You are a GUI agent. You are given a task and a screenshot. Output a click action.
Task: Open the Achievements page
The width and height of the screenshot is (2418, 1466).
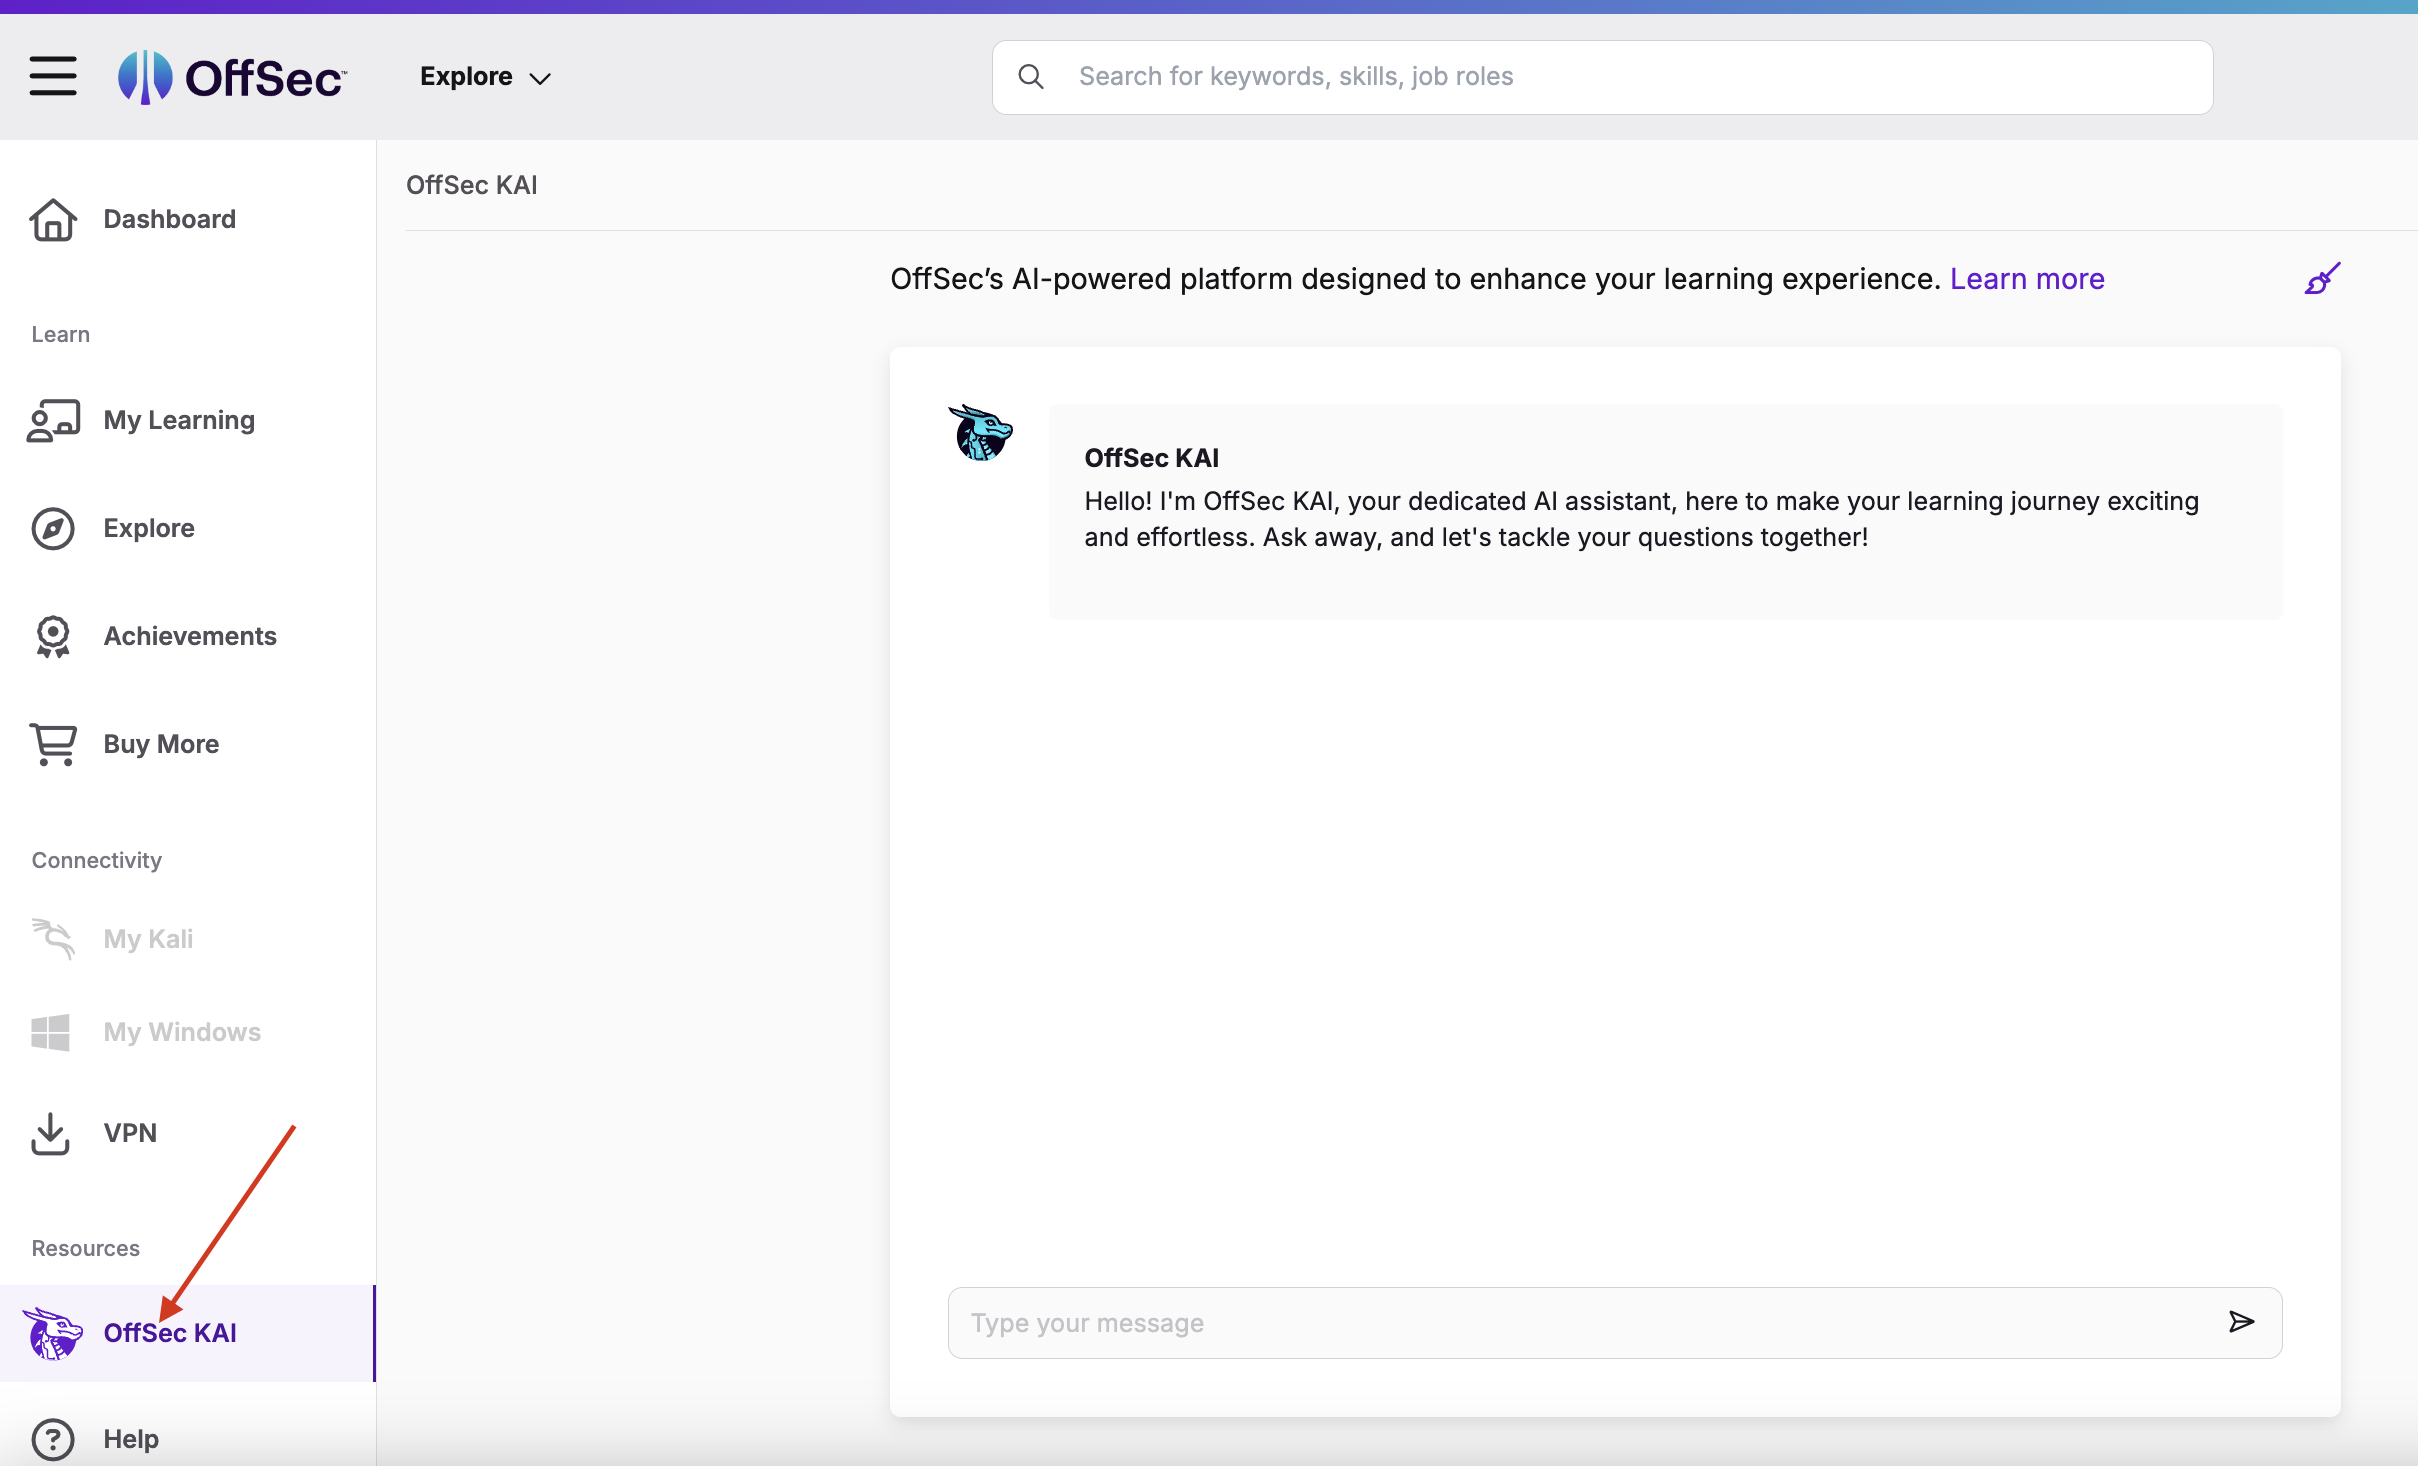(190, 636)
